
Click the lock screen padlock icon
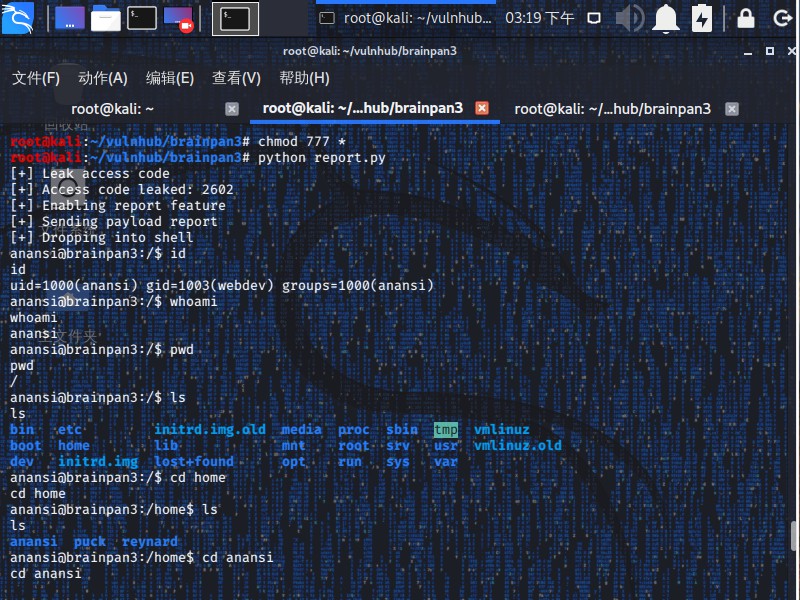745,18
